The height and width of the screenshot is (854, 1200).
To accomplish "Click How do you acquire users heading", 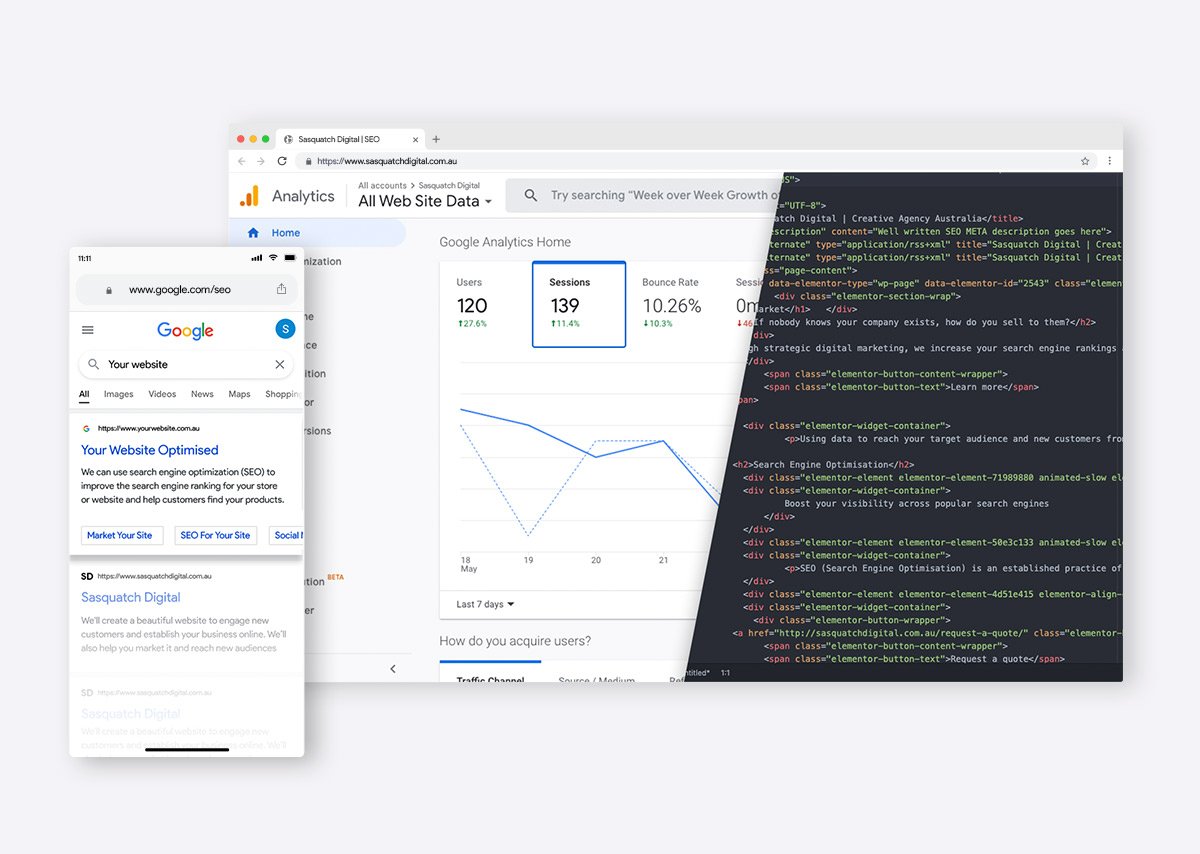I will 515,640.
